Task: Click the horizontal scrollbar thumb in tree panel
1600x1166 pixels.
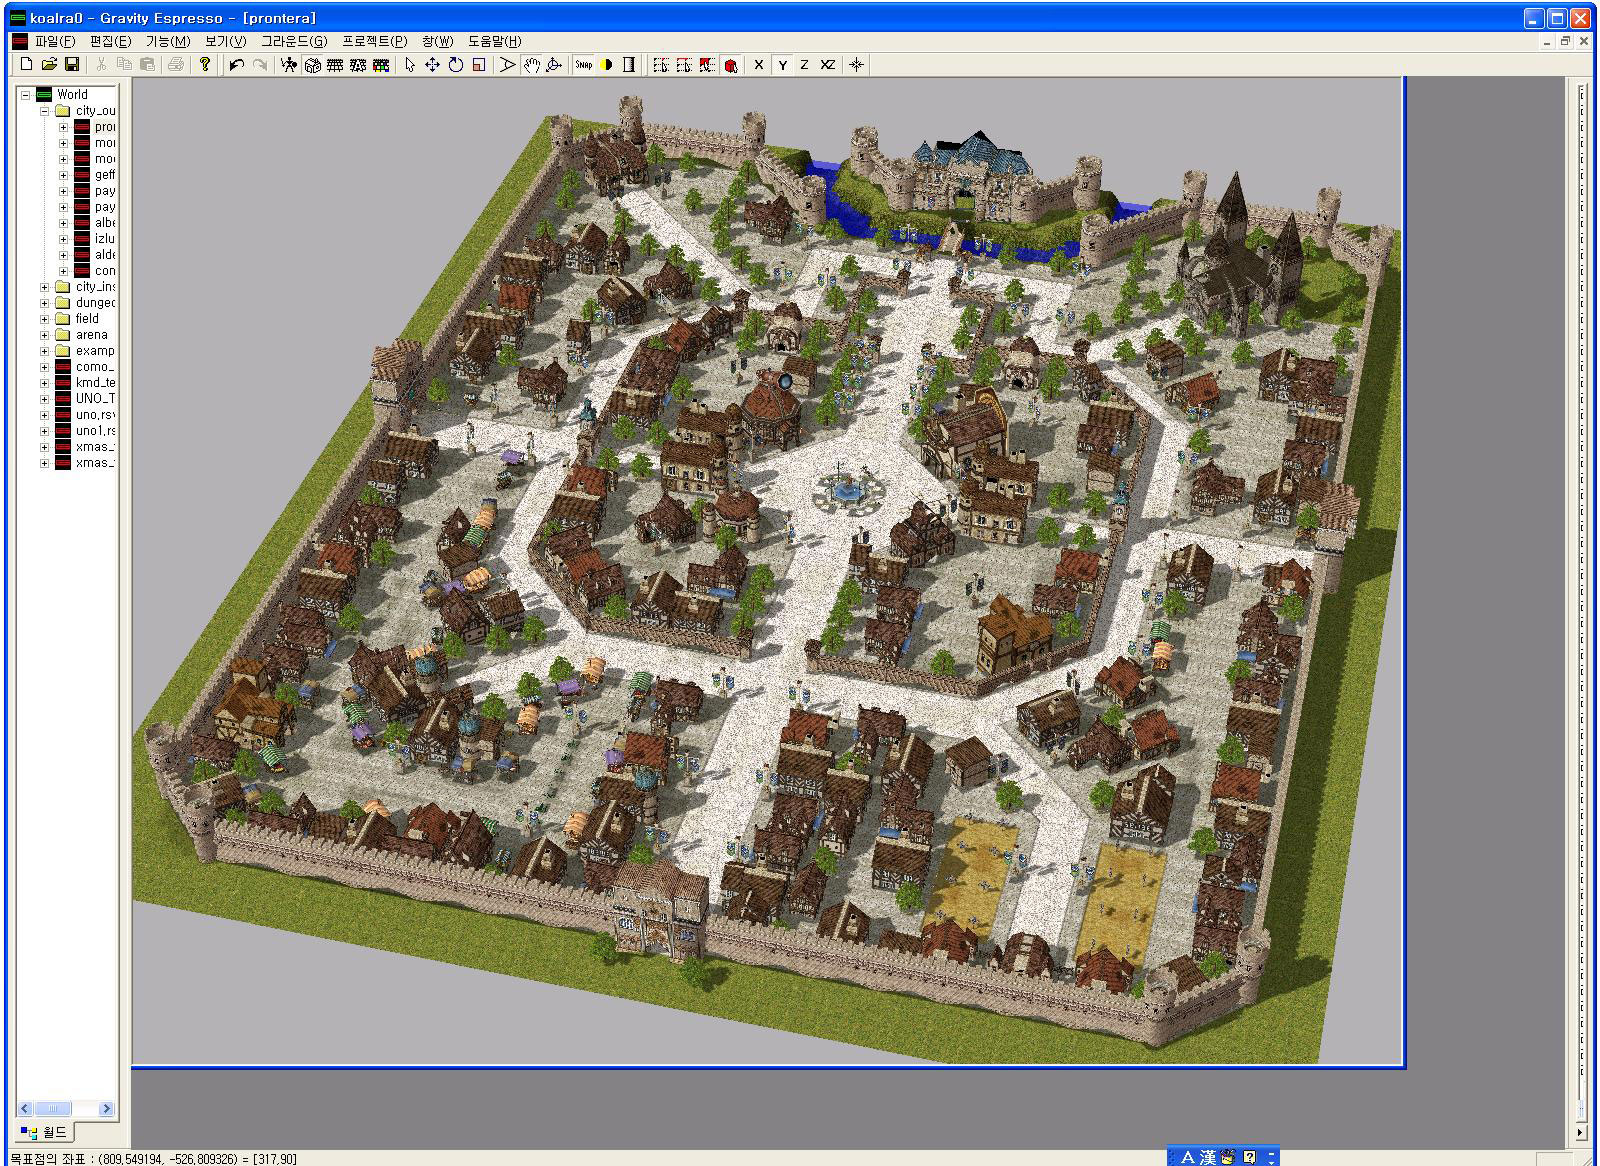Action: [53, 1109]
